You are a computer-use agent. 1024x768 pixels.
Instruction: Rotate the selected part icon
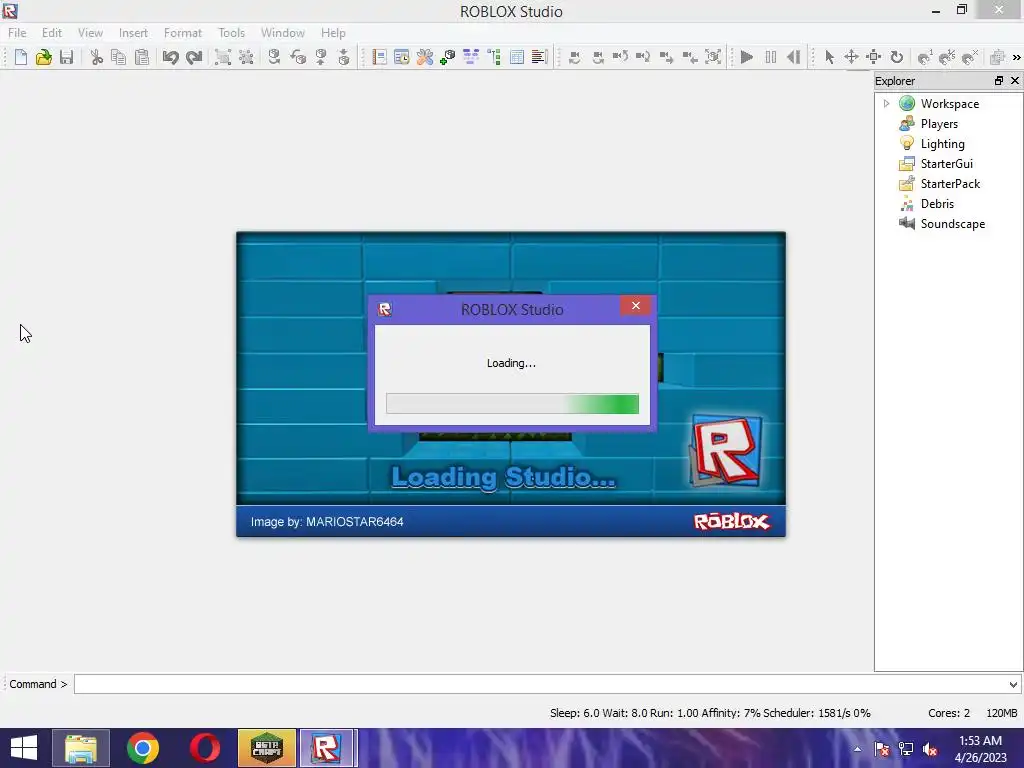tap(274, 57)
